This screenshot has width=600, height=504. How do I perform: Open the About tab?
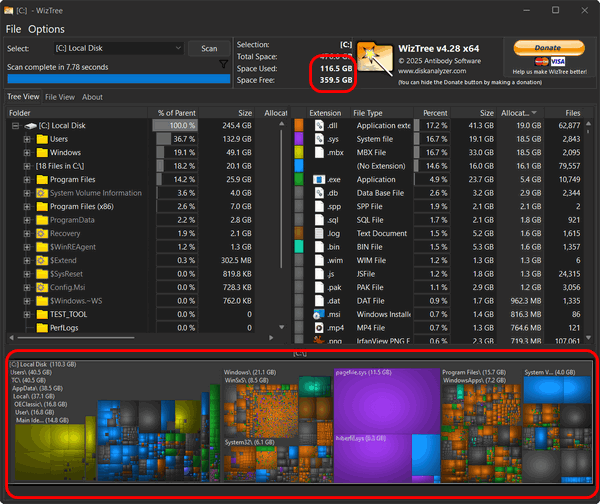tap(92, 97)
